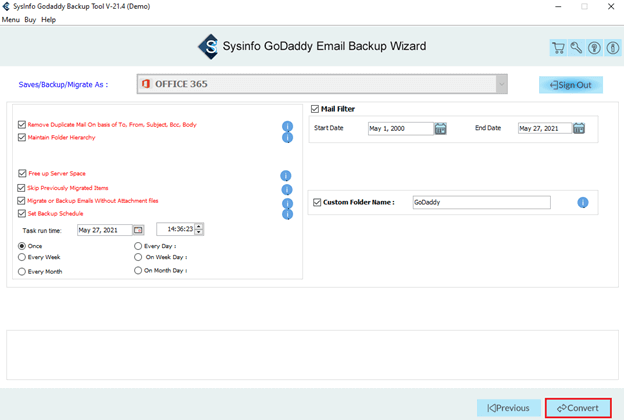This screenshot has height=420, width=624.
Task: Select the On Week Day radio button
Action: (138, 257)
